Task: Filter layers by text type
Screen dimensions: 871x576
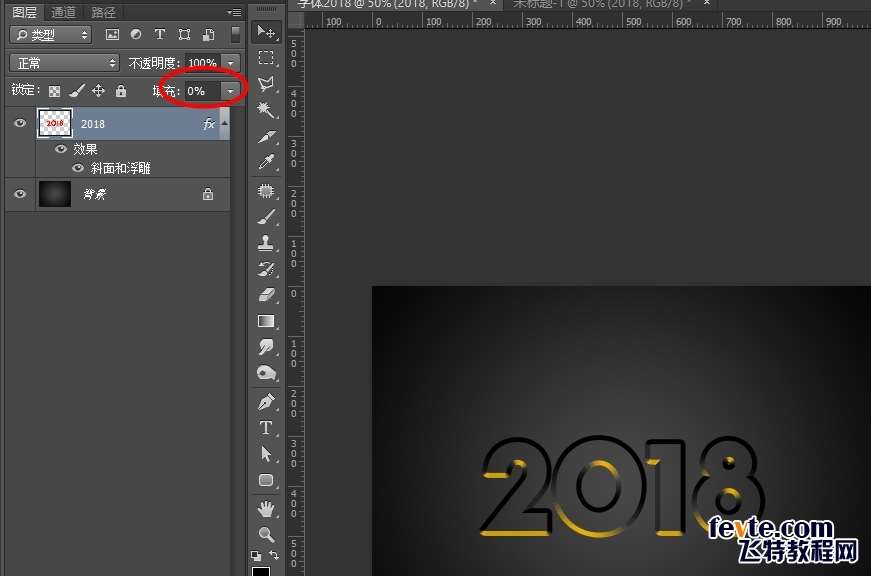Action: [x=159, y=34]
